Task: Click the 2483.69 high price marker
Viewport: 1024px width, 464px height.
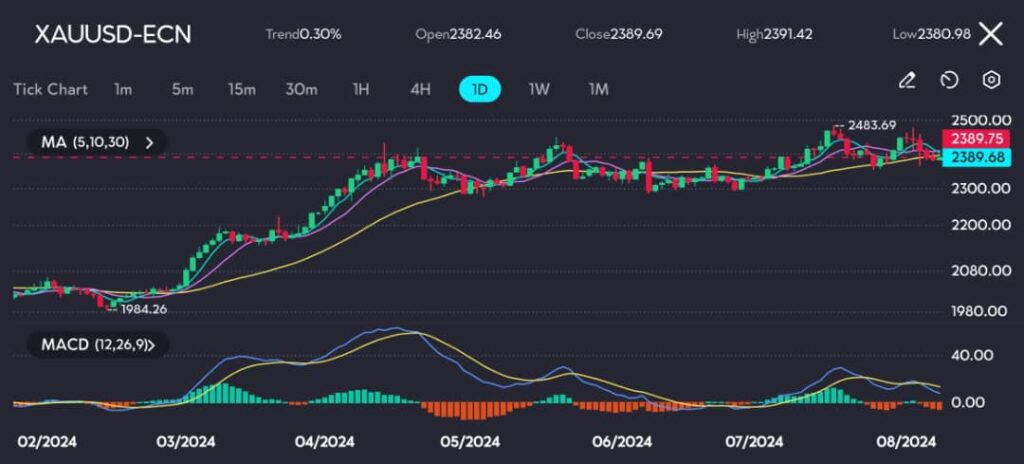Action: pyautogui.click(x=870, y=125)
